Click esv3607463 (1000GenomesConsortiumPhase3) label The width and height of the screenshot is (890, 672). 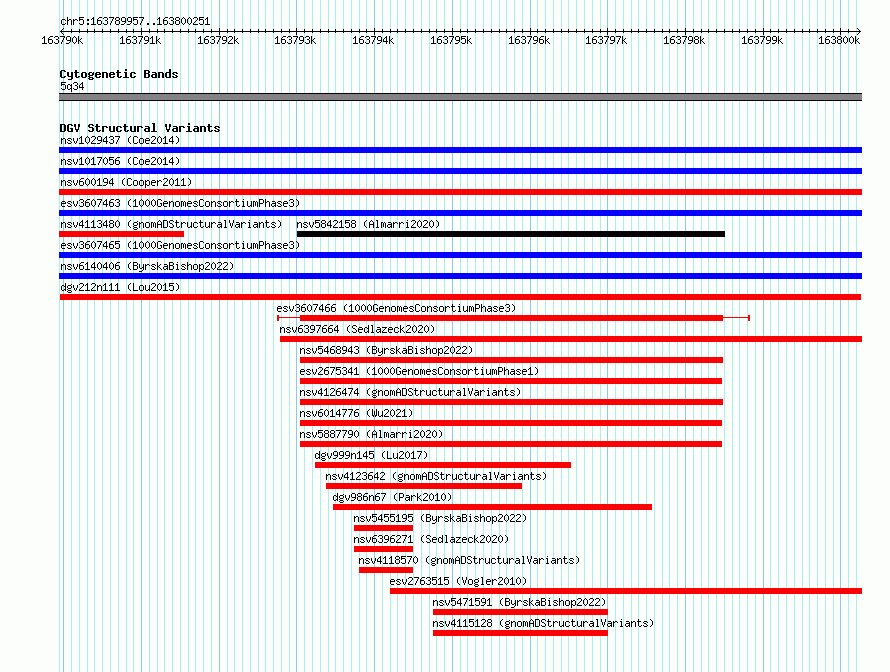[x=180, y=203]
